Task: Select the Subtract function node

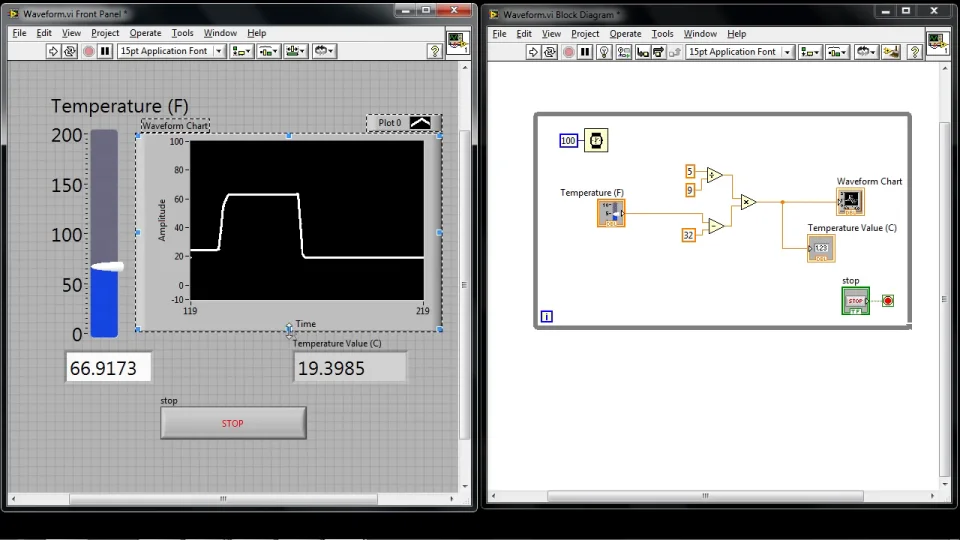Action: click(x=714, y=227)
